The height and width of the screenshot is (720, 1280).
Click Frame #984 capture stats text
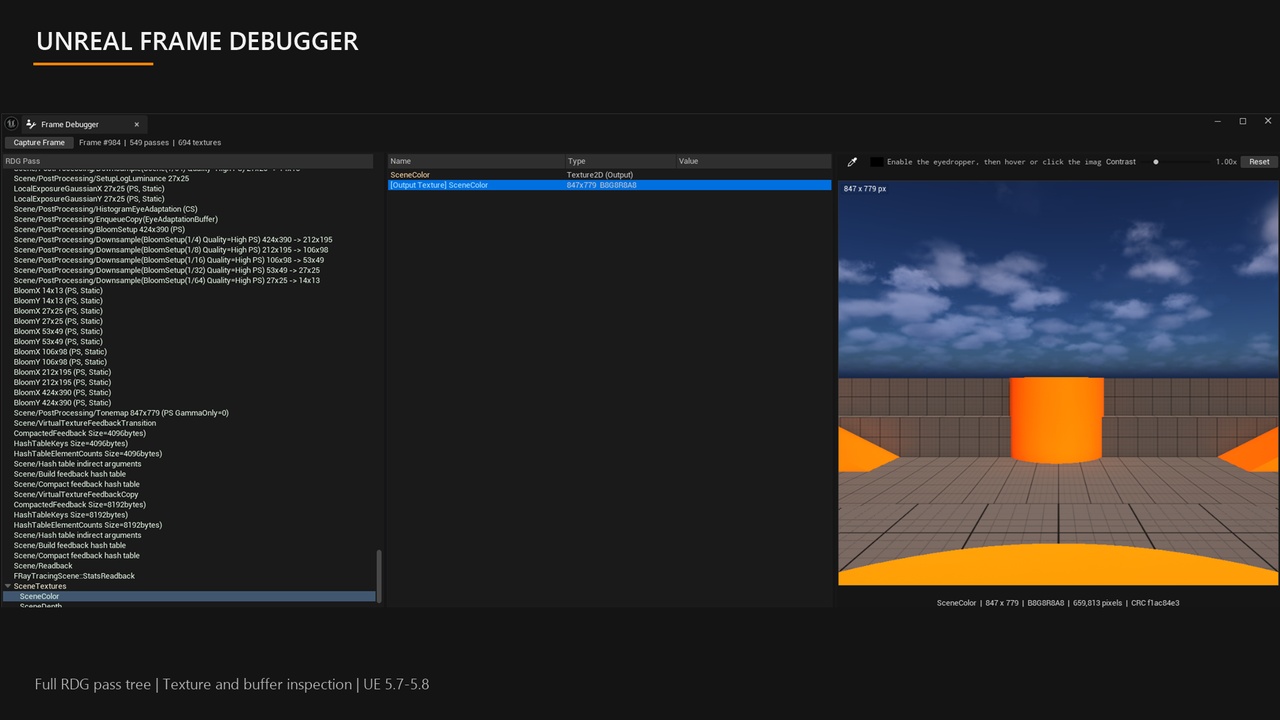click(x=150, y=142)
